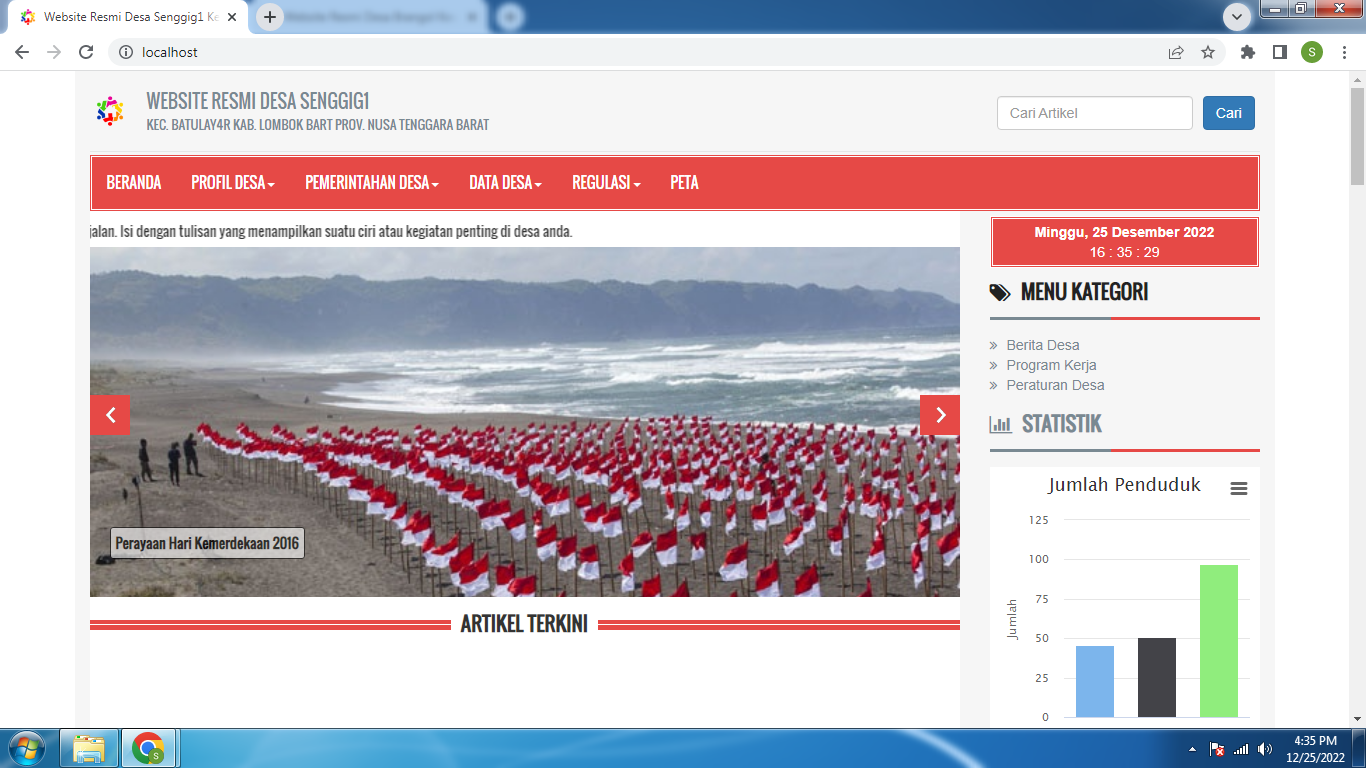Open the Windows Start menu

26,748
